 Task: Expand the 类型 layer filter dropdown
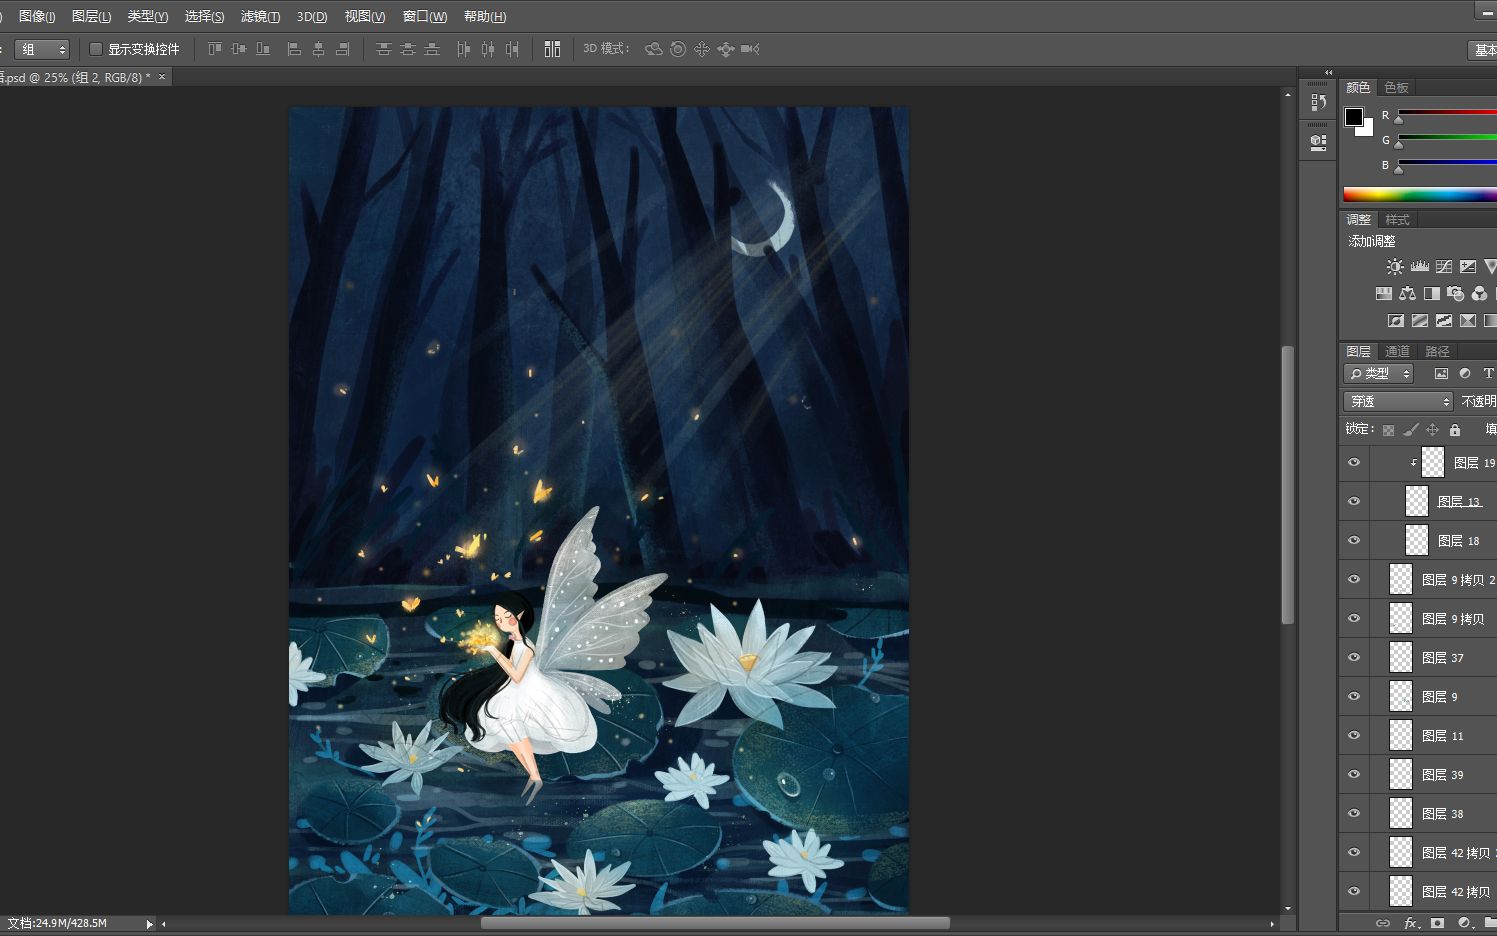1379,373
